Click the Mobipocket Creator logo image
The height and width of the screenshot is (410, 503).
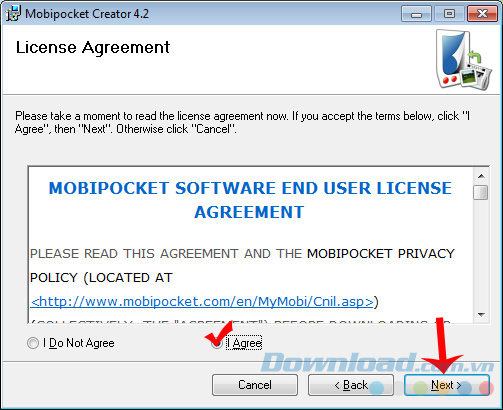click(464, 60)
